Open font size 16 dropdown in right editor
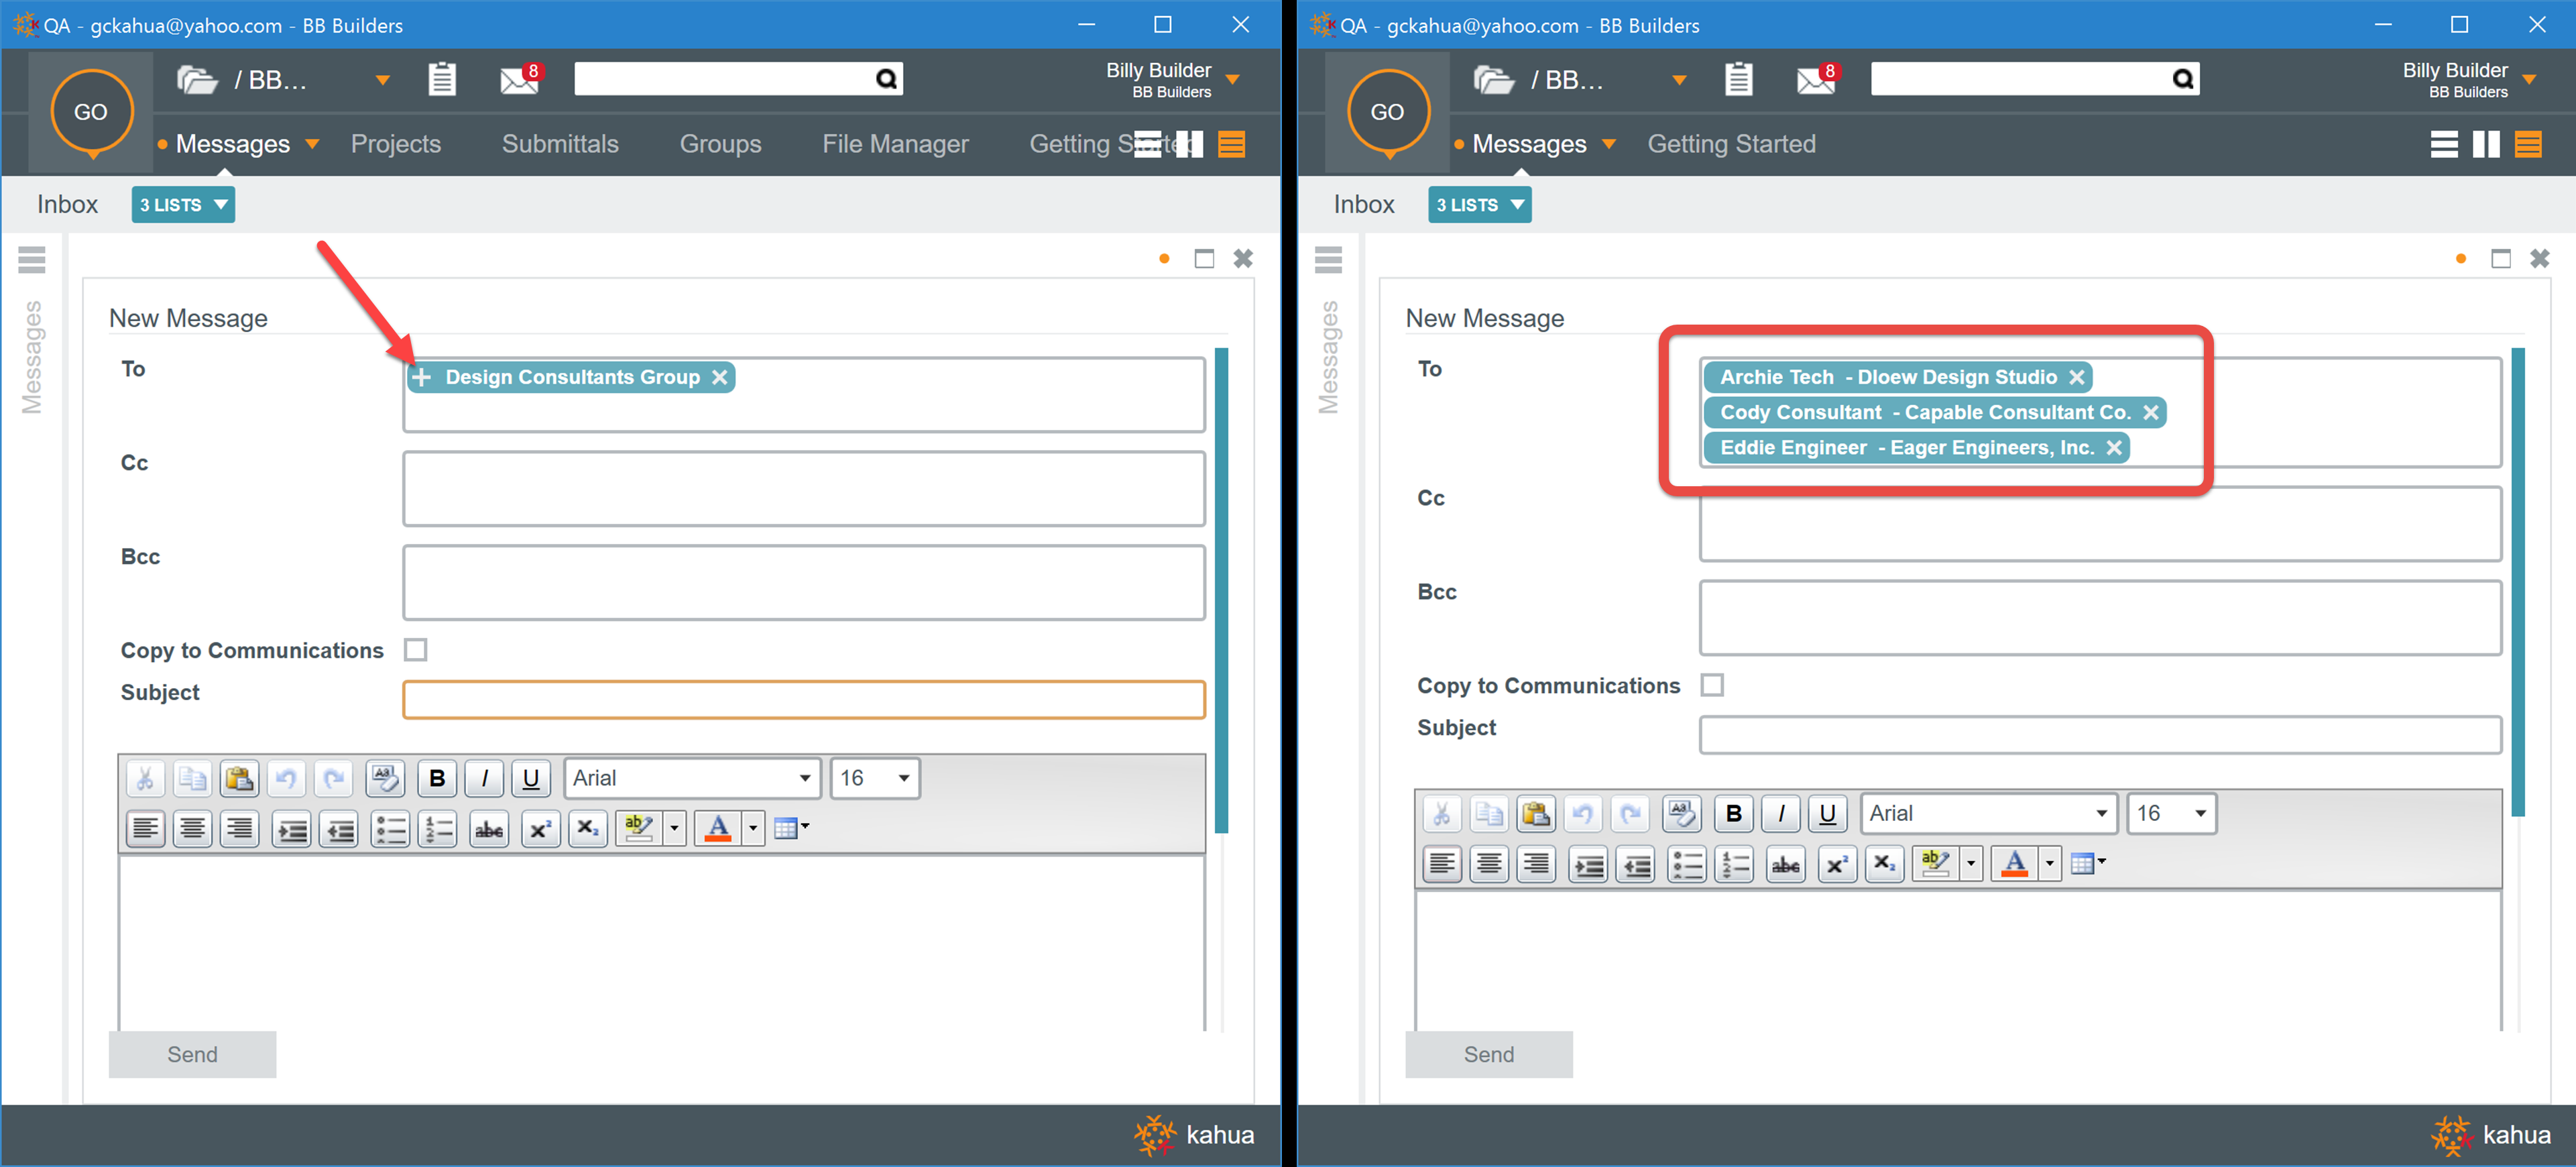 coord(2200,814)
